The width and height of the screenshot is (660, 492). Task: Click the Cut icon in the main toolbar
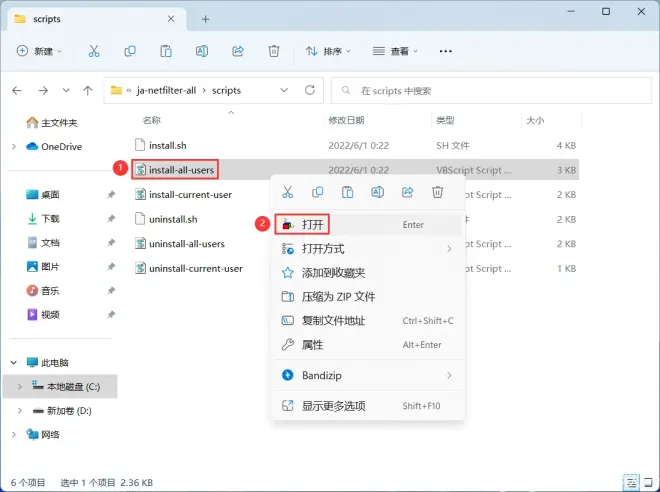94,51
